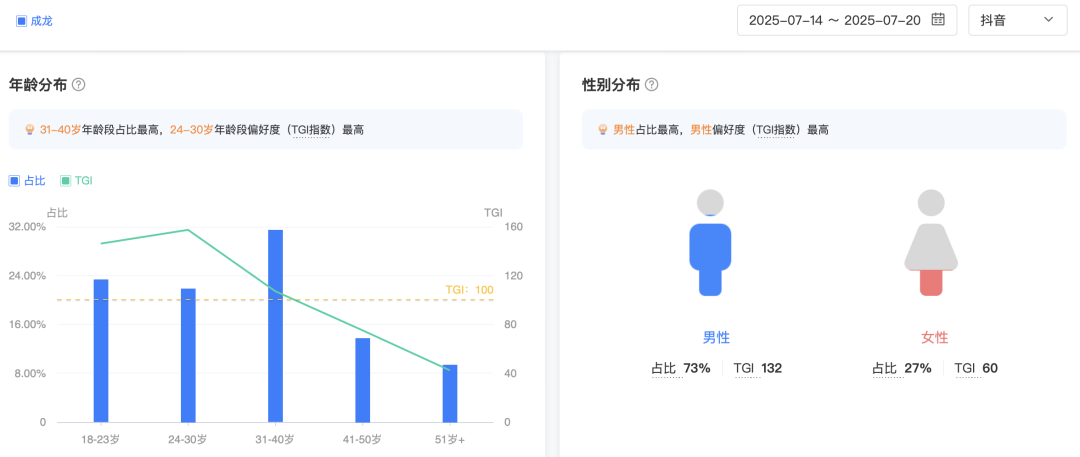Open the date range picker field
Image resolution: width=1080 pixels, height=457 pixels.
click(847, 20)
